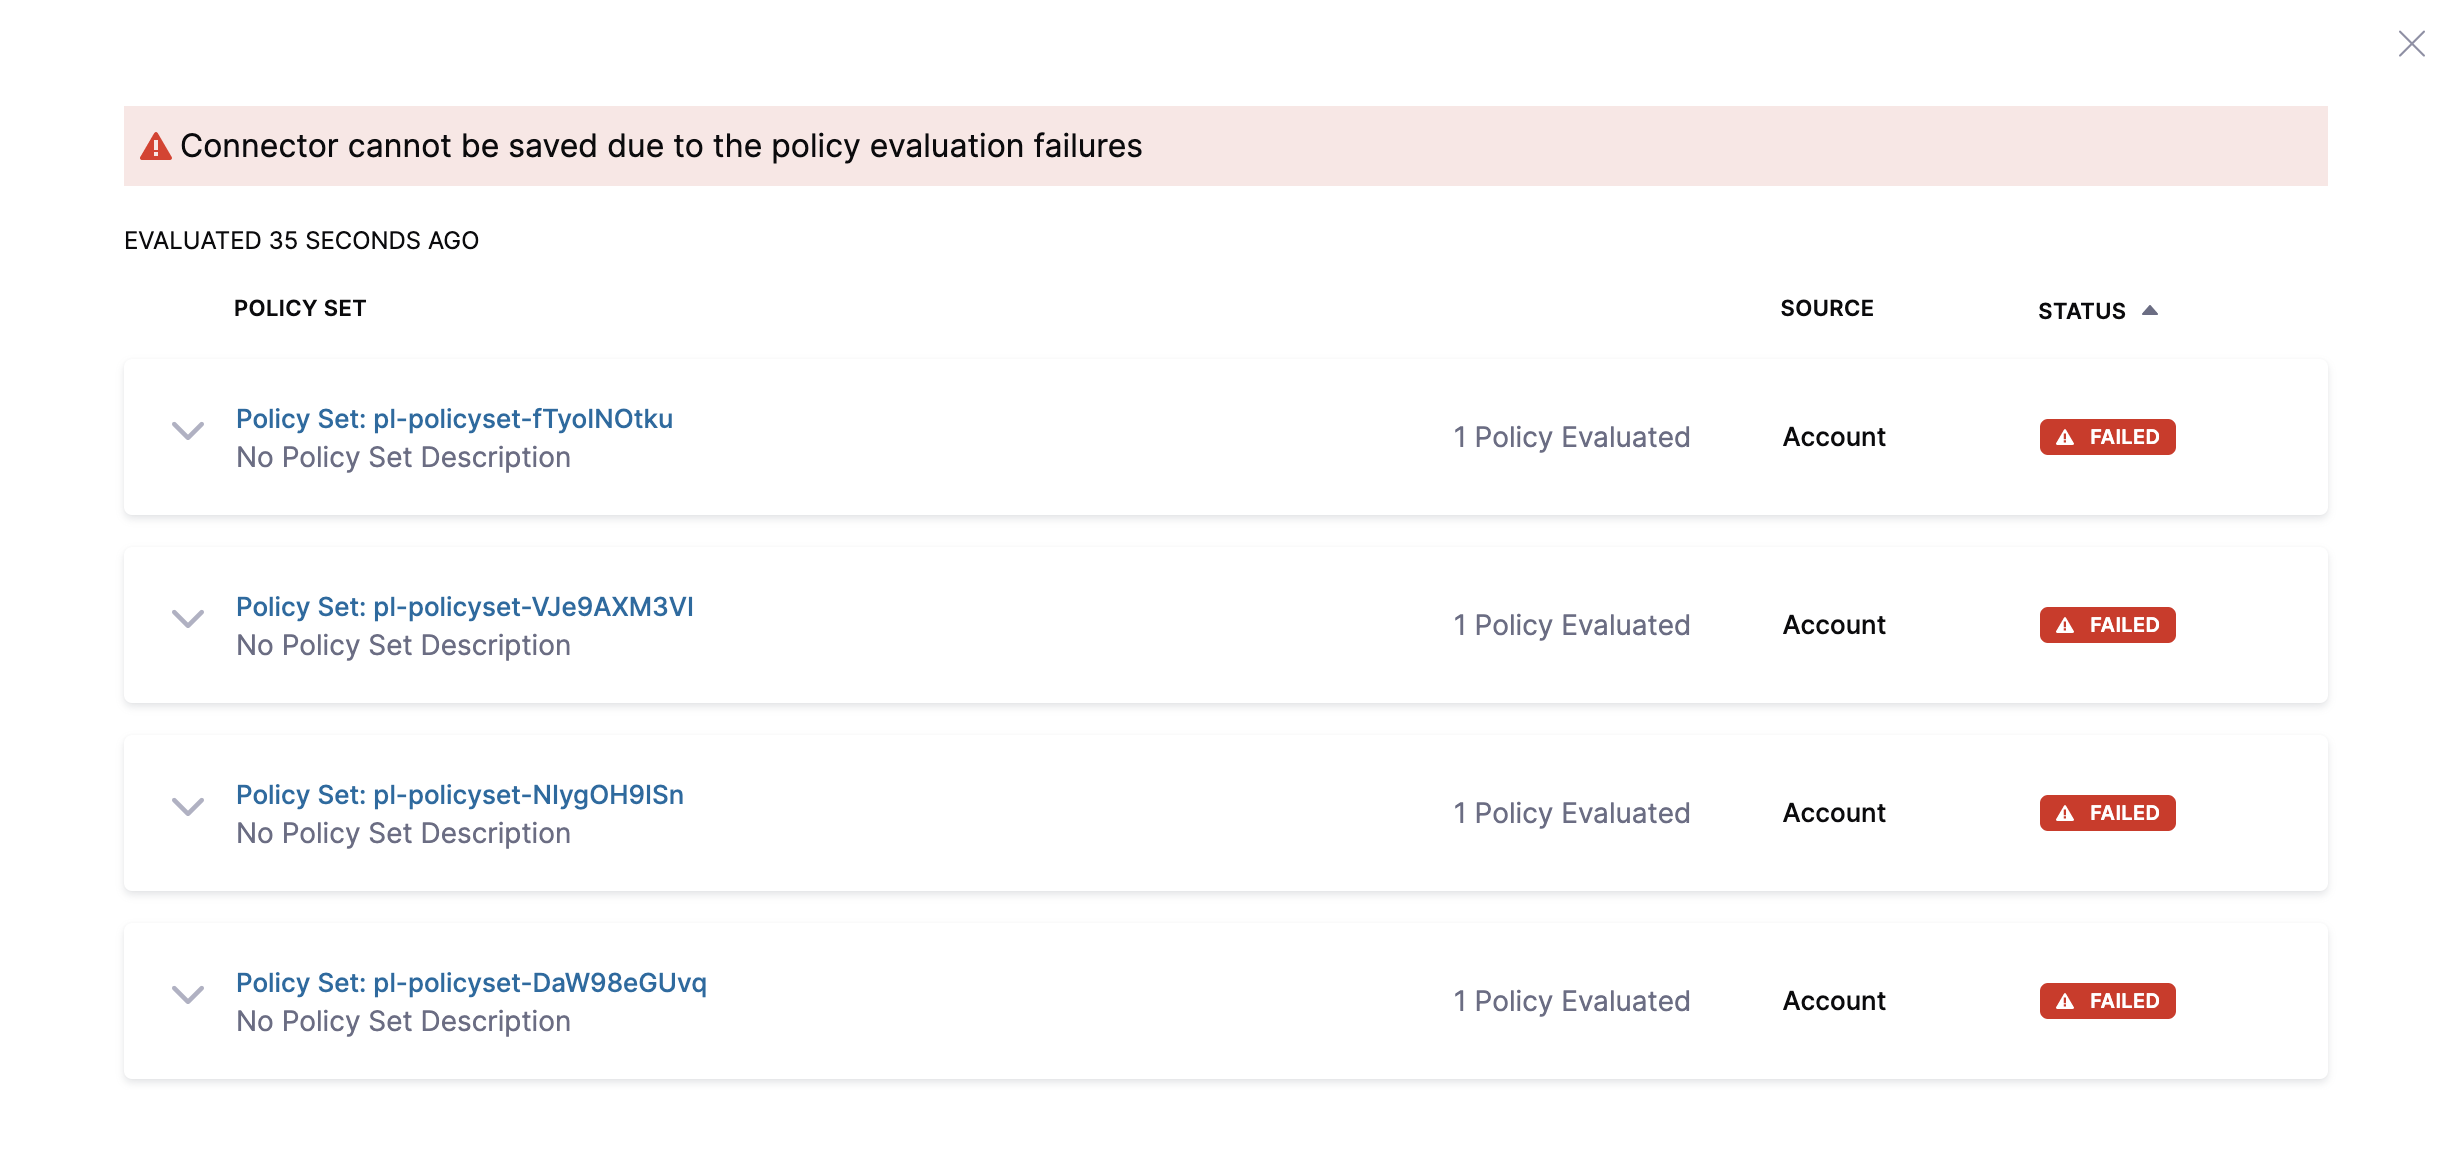
Task: Click FAILED badge for pl-policyset-fTyoINOtku
Action: pos(2107,437)
